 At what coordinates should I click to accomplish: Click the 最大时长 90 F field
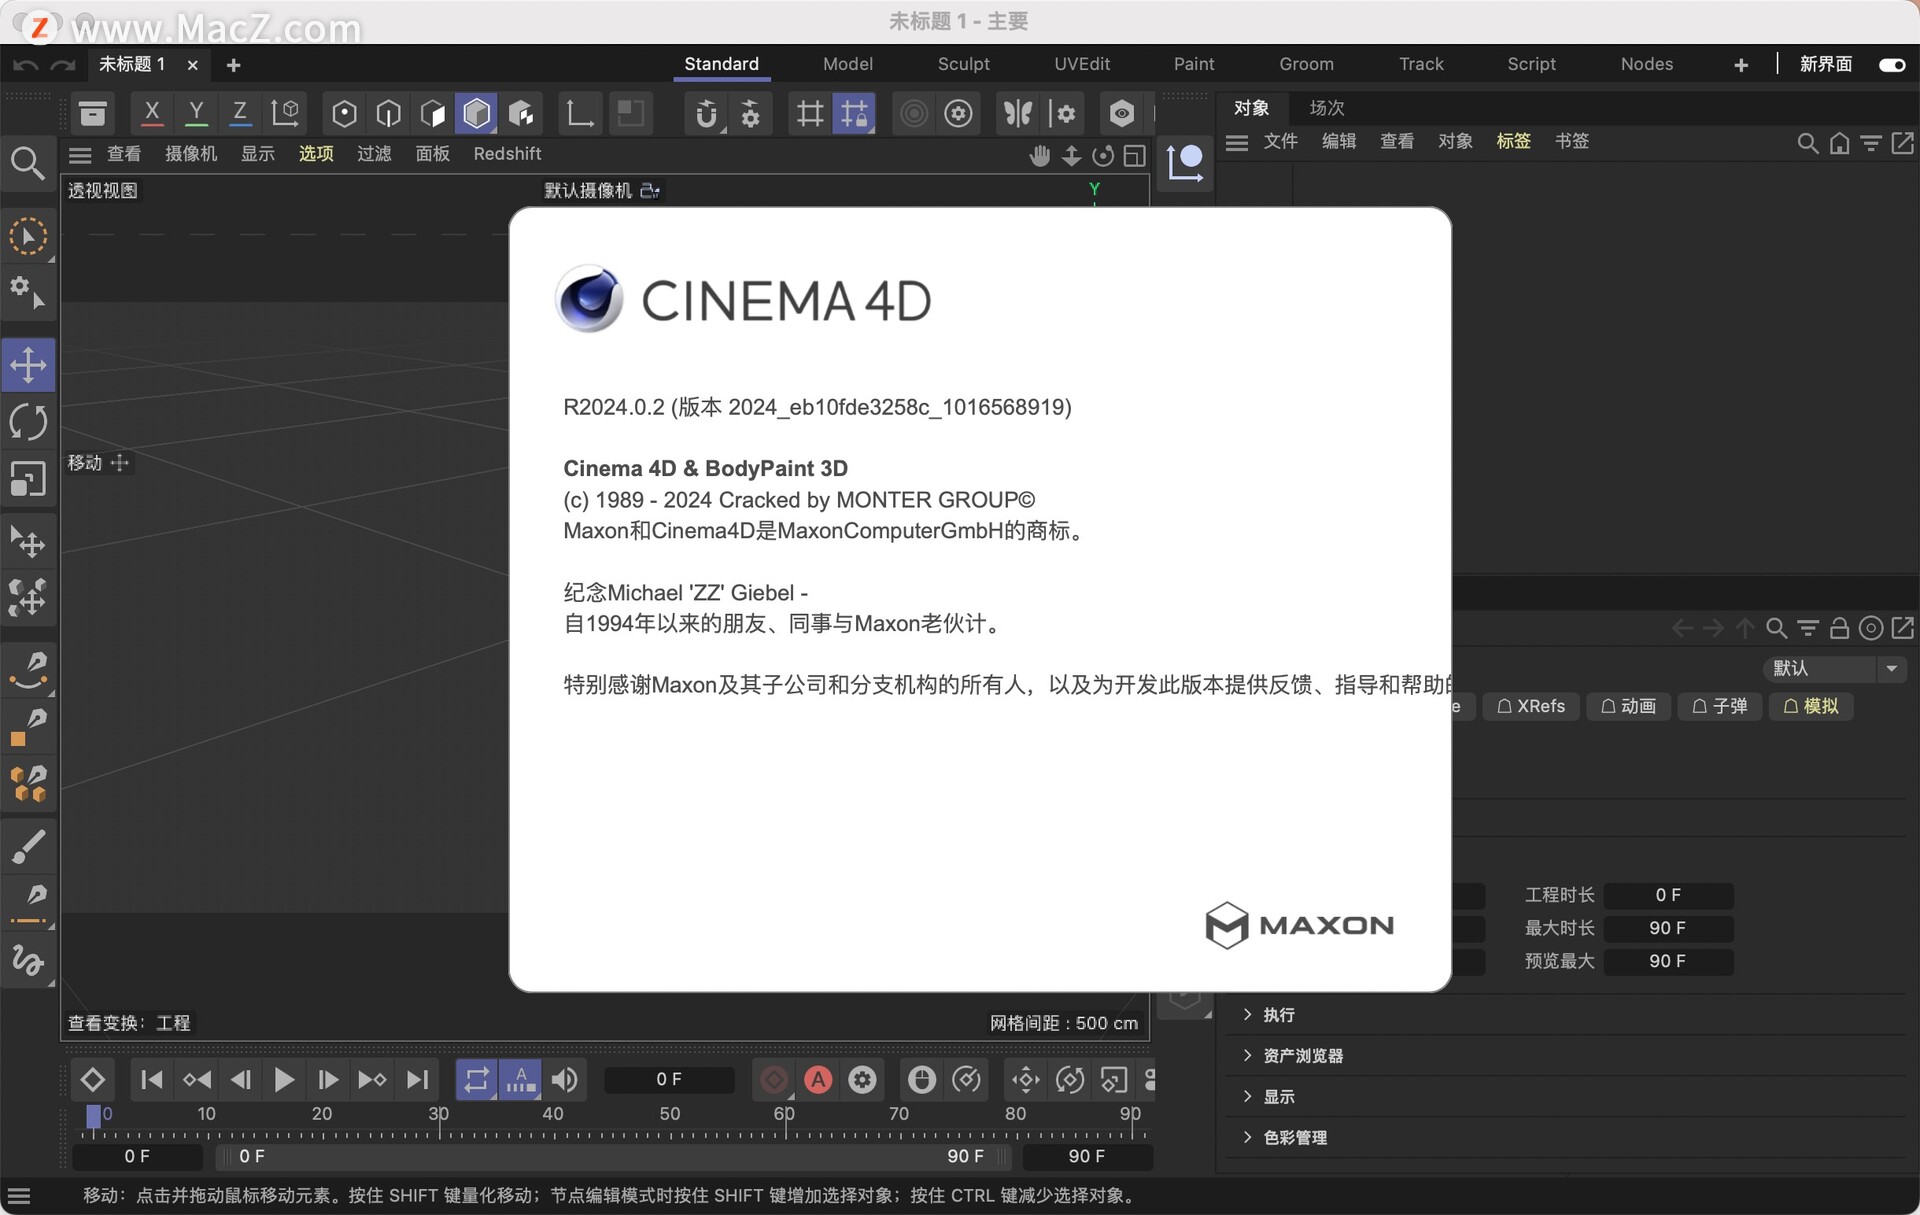tap(1668, 928)
